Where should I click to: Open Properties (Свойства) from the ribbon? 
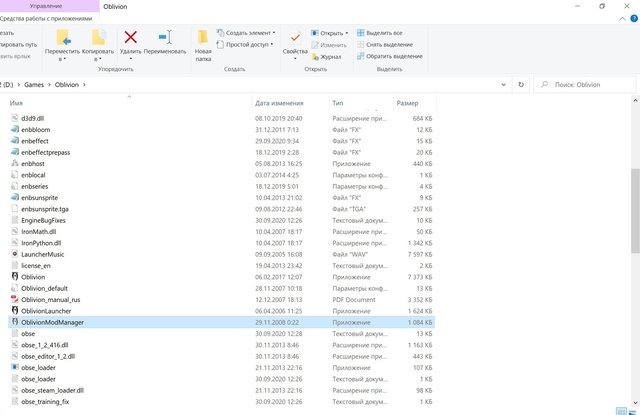pyautogui.click(x=295, y=39)
